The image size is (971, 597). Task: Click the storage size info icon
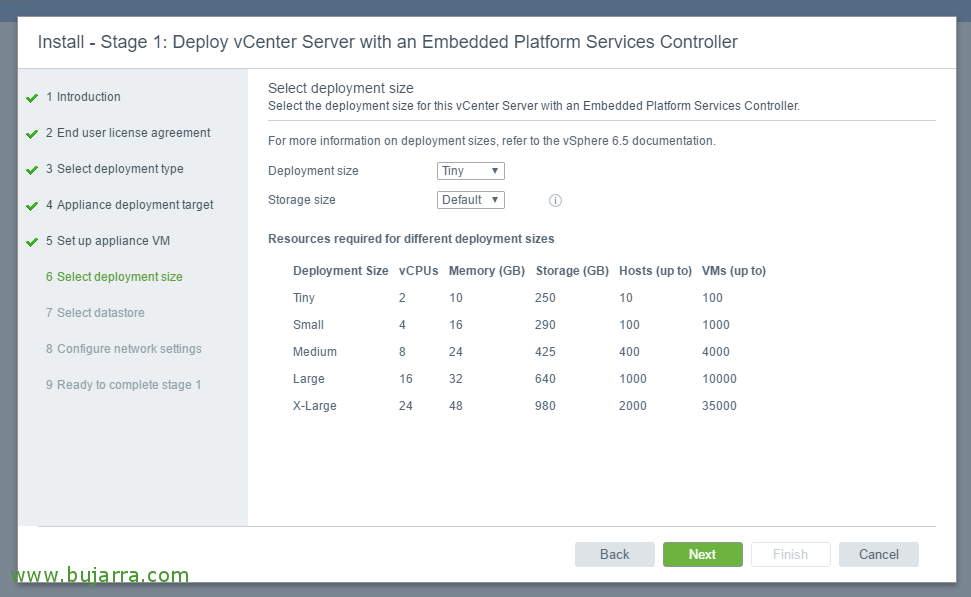click(x=555, y=201)
